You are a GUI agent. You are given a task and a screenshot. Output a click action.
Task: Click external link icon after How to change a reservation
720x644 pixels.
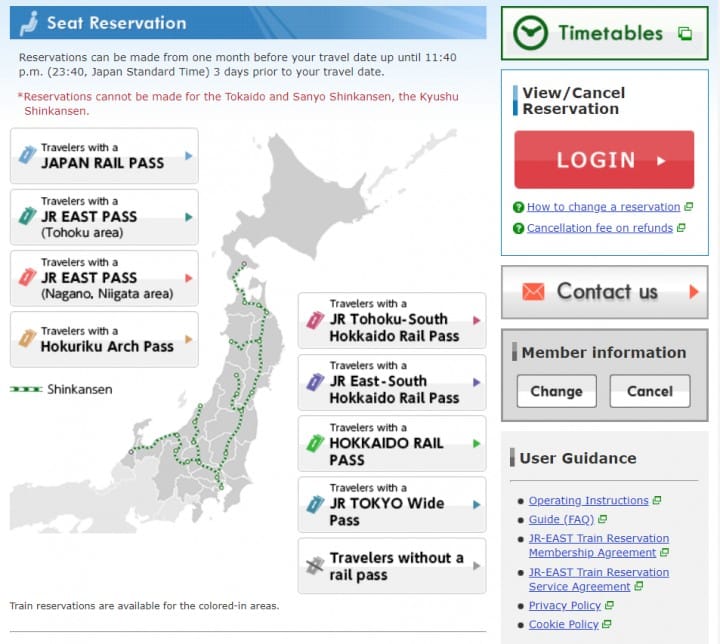coord(688,207)
